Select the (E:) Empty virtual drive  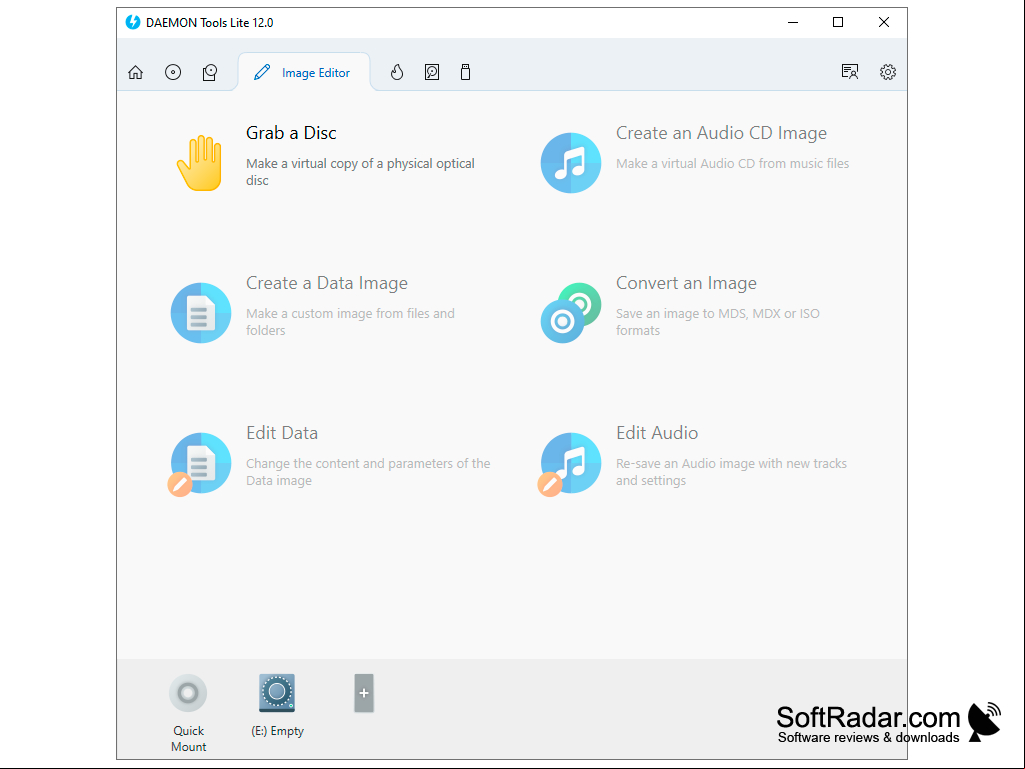[277, 692]
